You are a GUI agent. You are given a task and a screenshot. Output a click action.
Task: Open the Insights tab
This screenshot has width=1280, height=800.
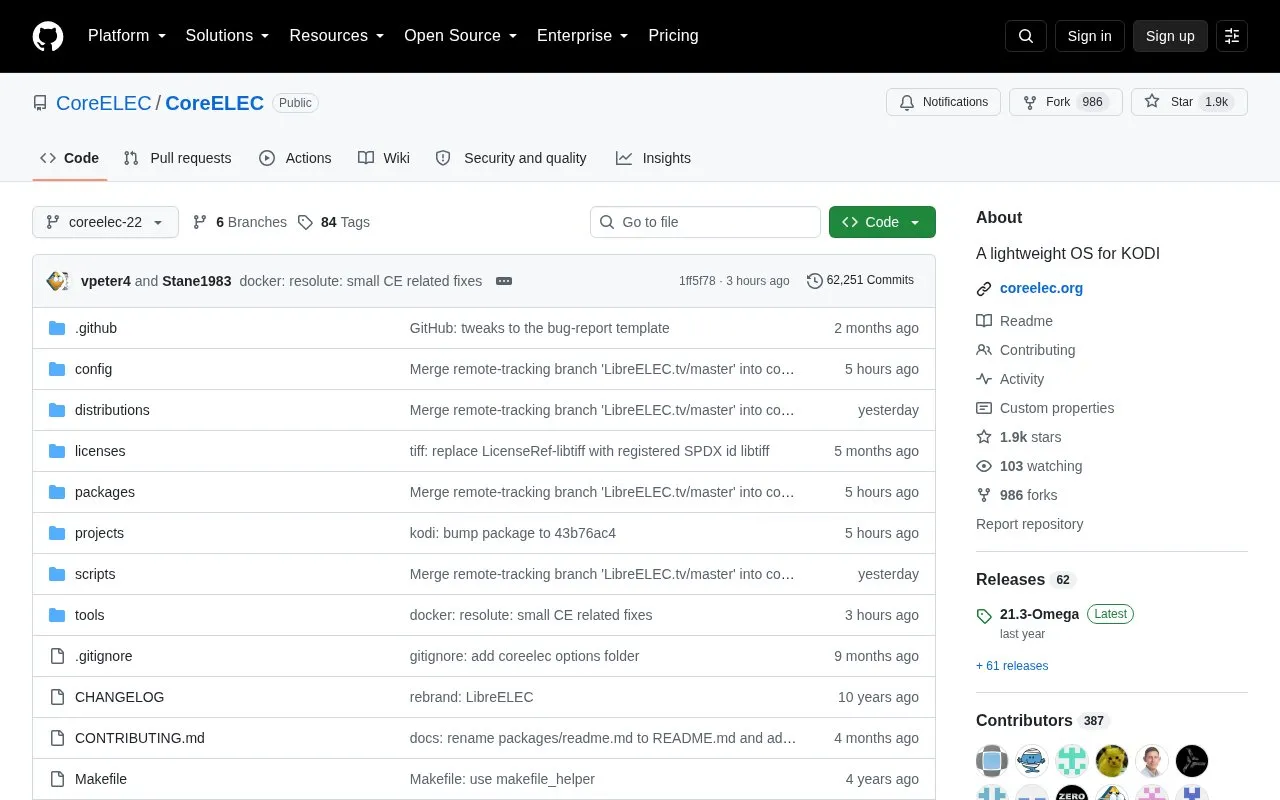point(653,158)
